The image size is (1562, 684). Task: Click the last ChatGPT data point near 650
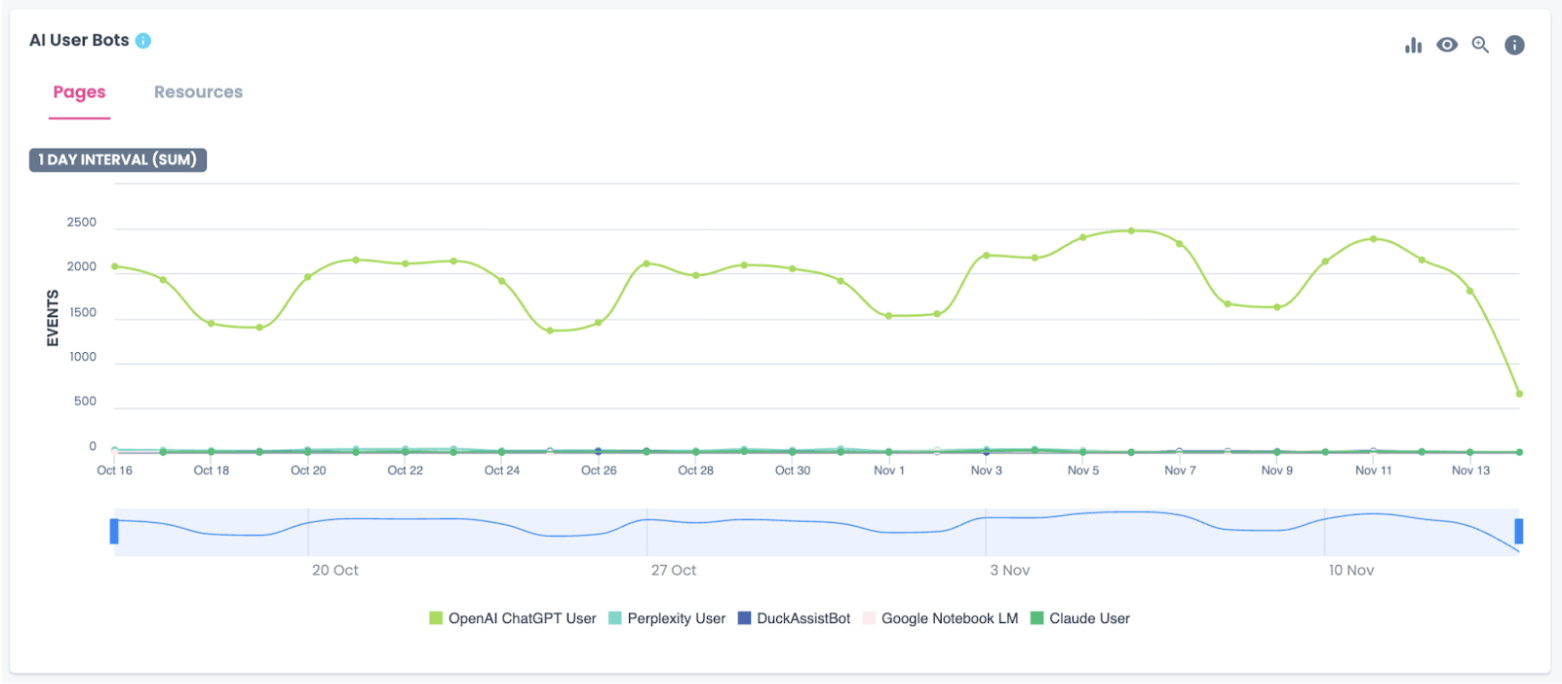(1519, 394)
